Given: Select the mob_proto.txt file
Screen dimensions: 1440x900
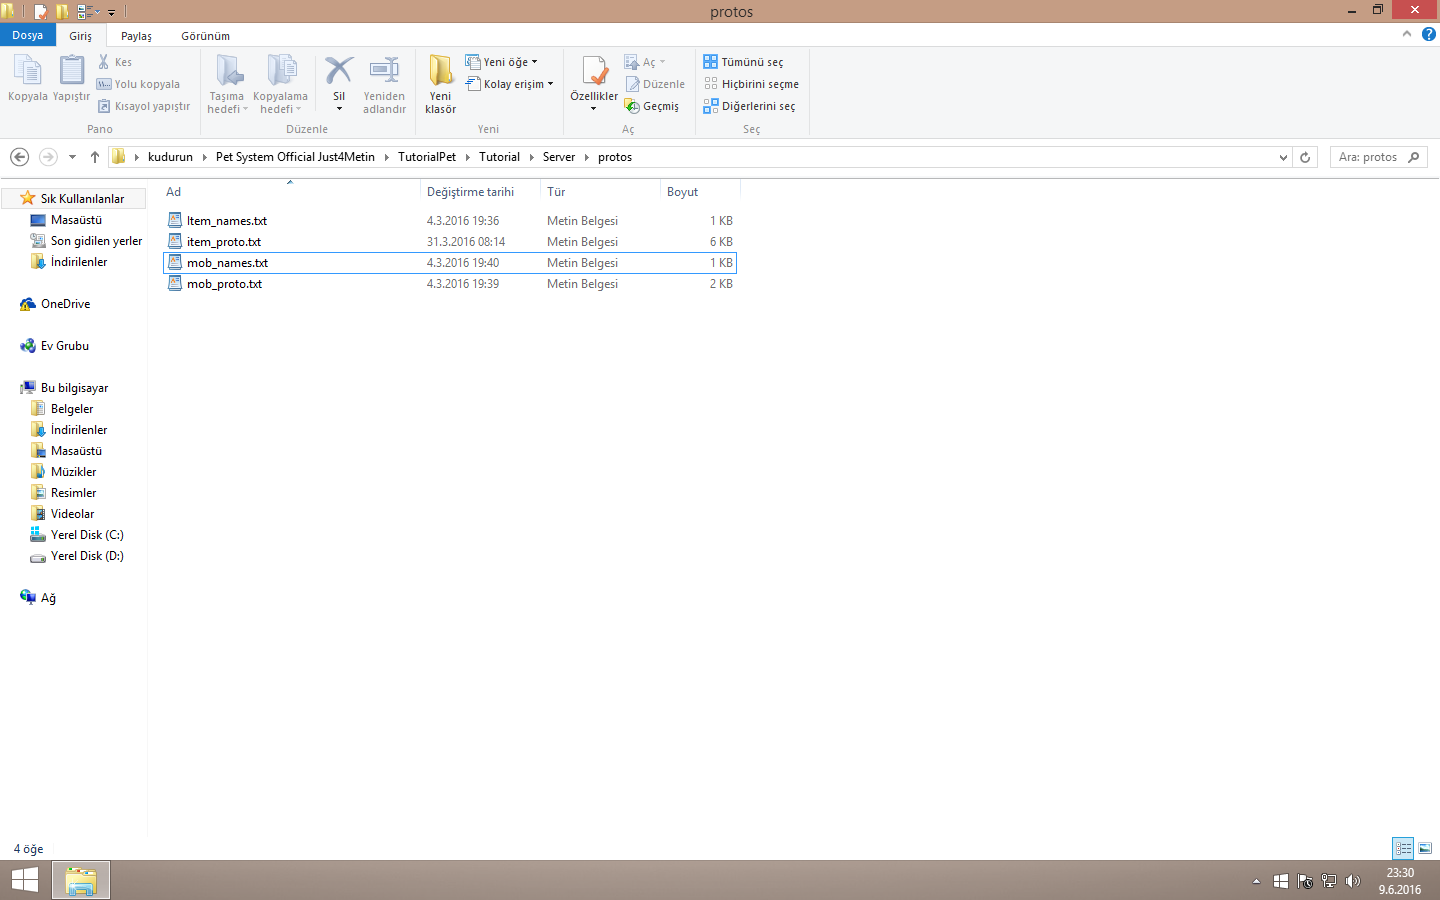Looking at the screenshot, I should click(450, 284).
